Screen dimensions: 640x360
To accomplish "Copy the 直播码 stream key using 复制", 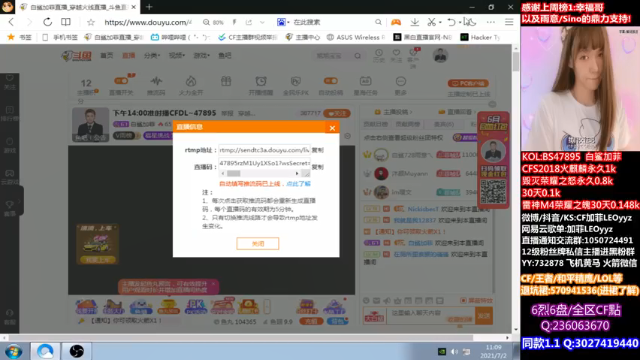I will point(317,167).
